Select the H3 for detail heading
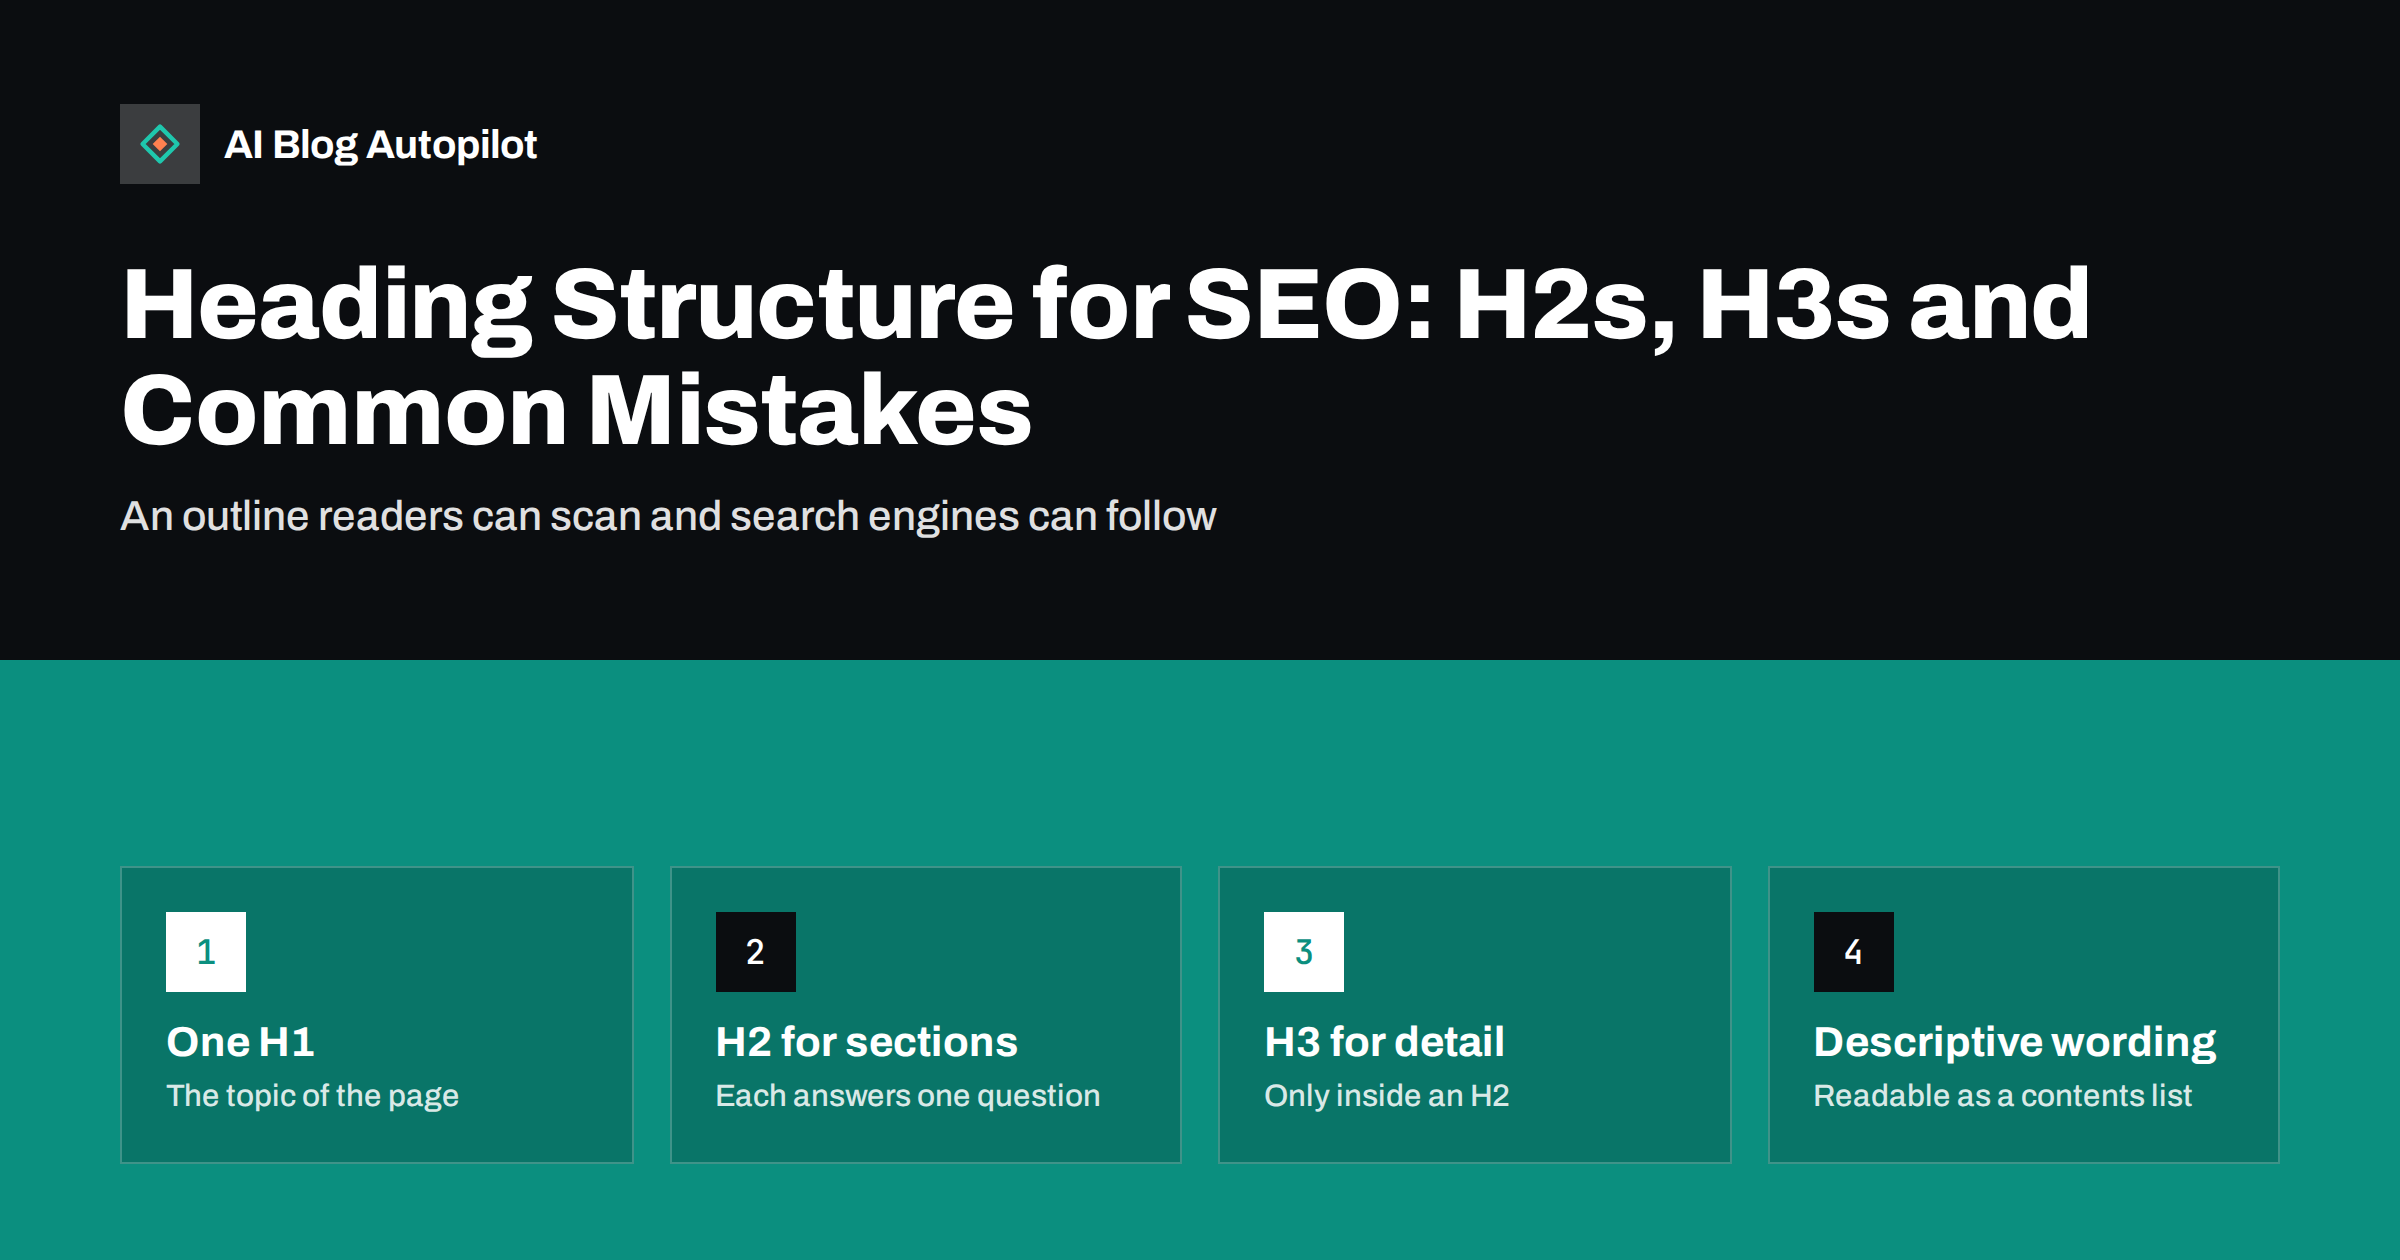This screenshot has width=2400, height=1260. (1384, 1042)
